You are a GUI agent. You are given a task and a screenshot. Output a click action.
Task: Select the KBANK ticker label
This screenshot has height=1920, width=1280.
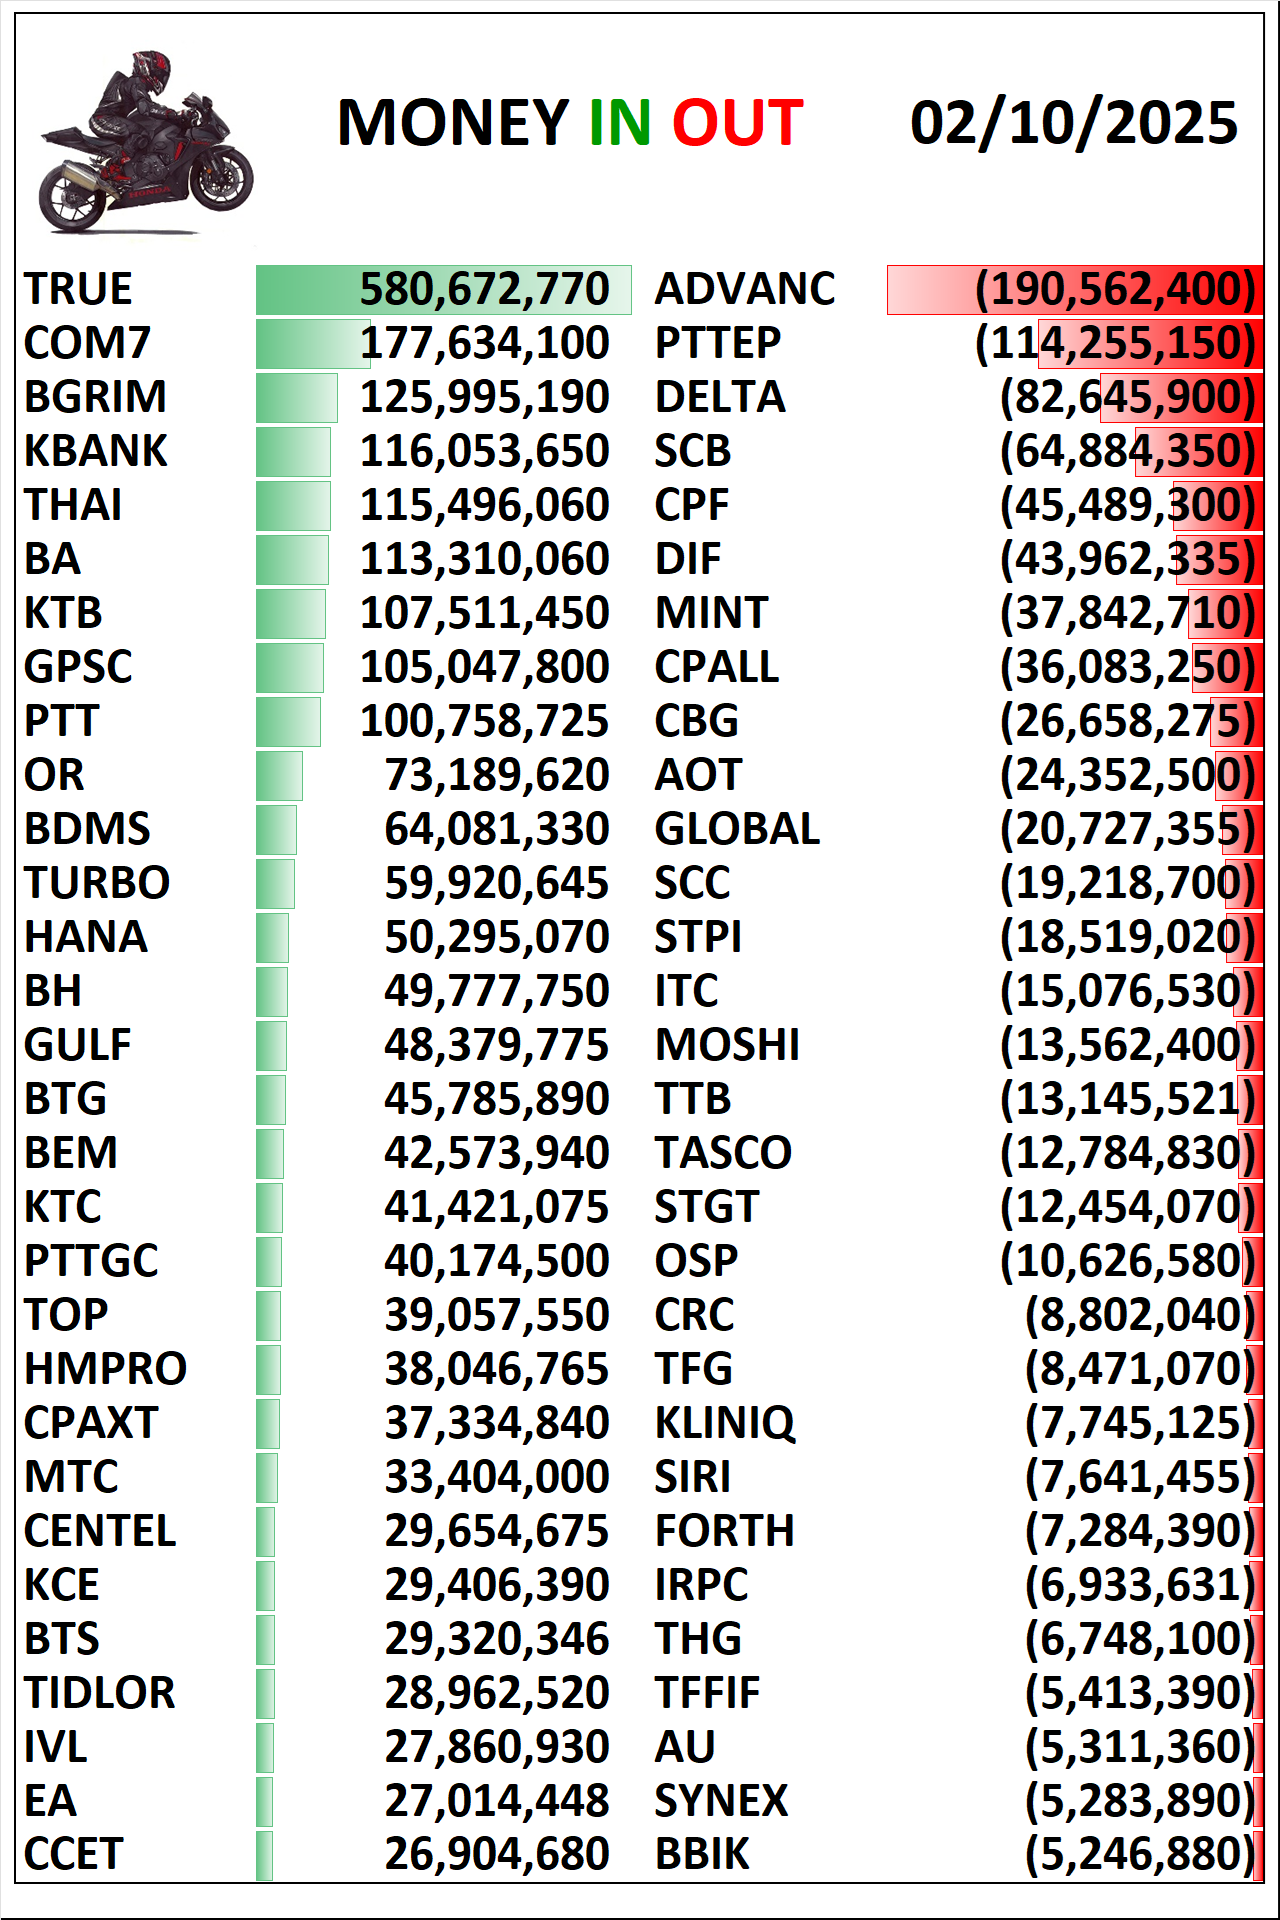pyautogui.click(x=95, y=451)
